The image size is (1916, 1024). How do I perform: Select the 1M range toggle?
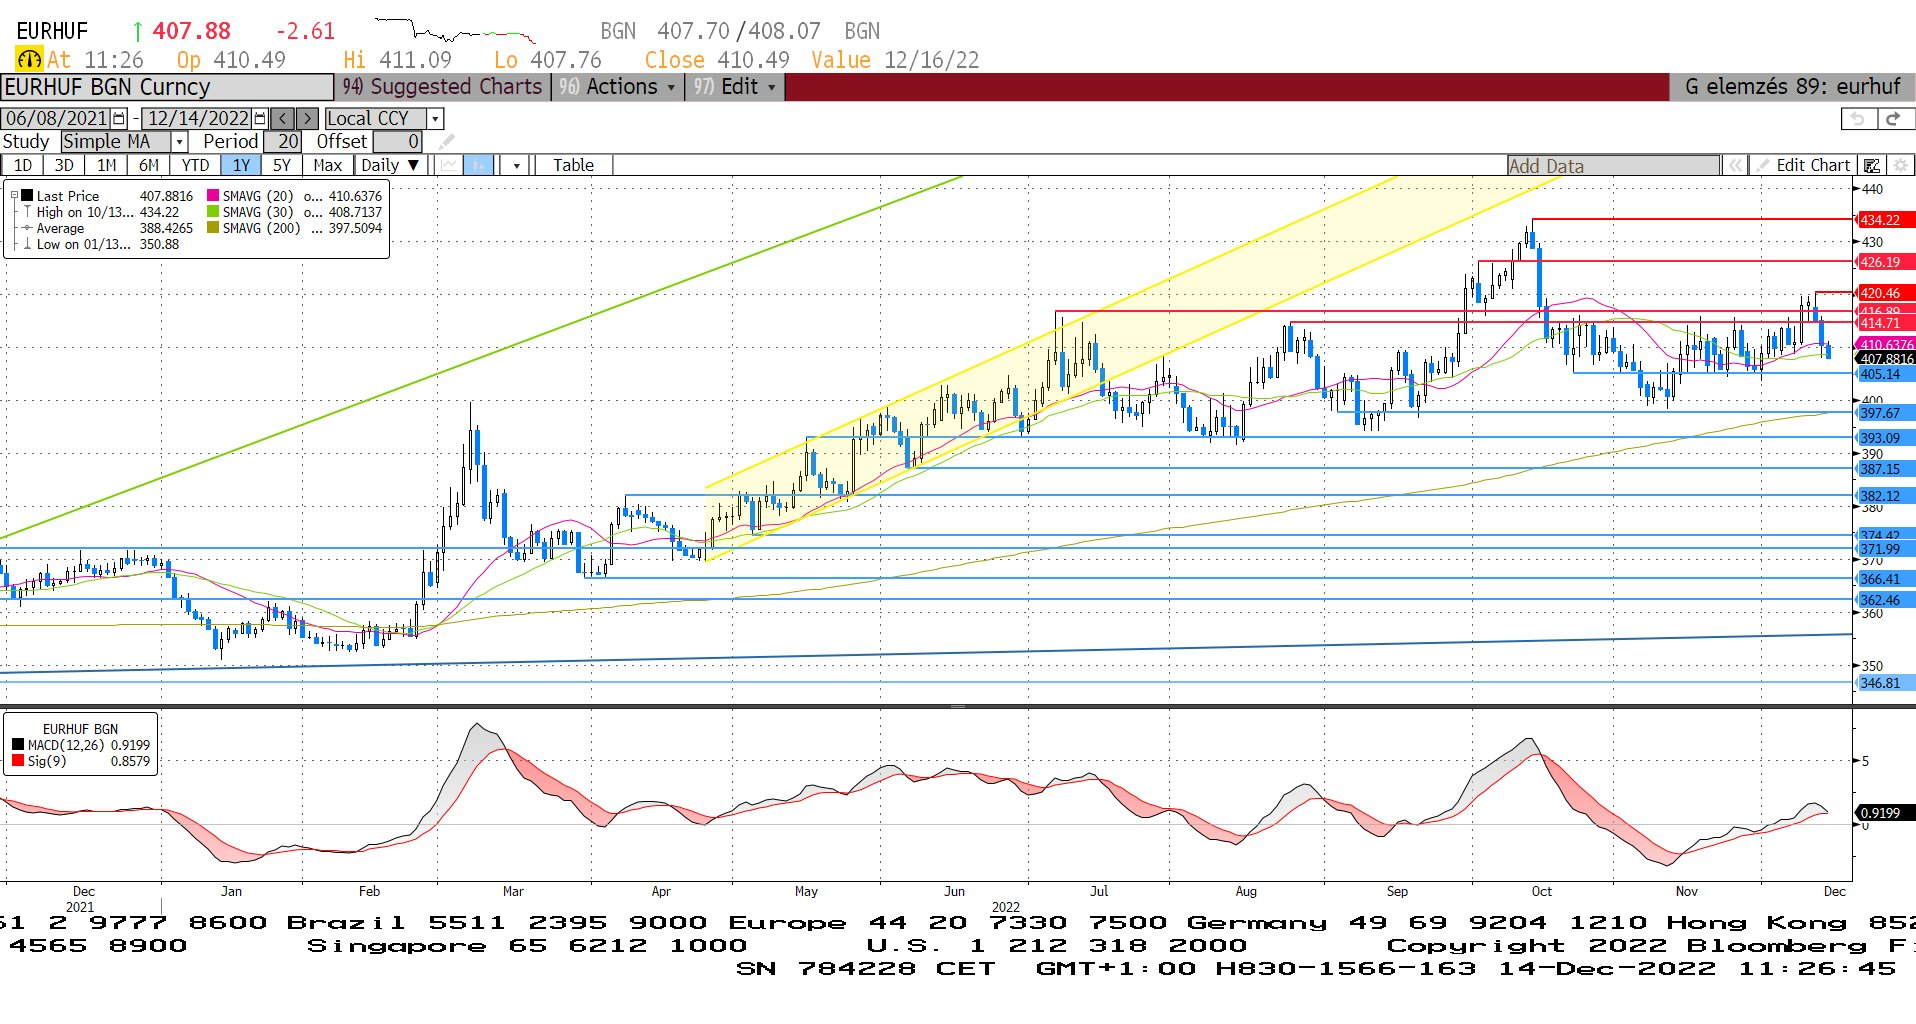pos(106,165)
